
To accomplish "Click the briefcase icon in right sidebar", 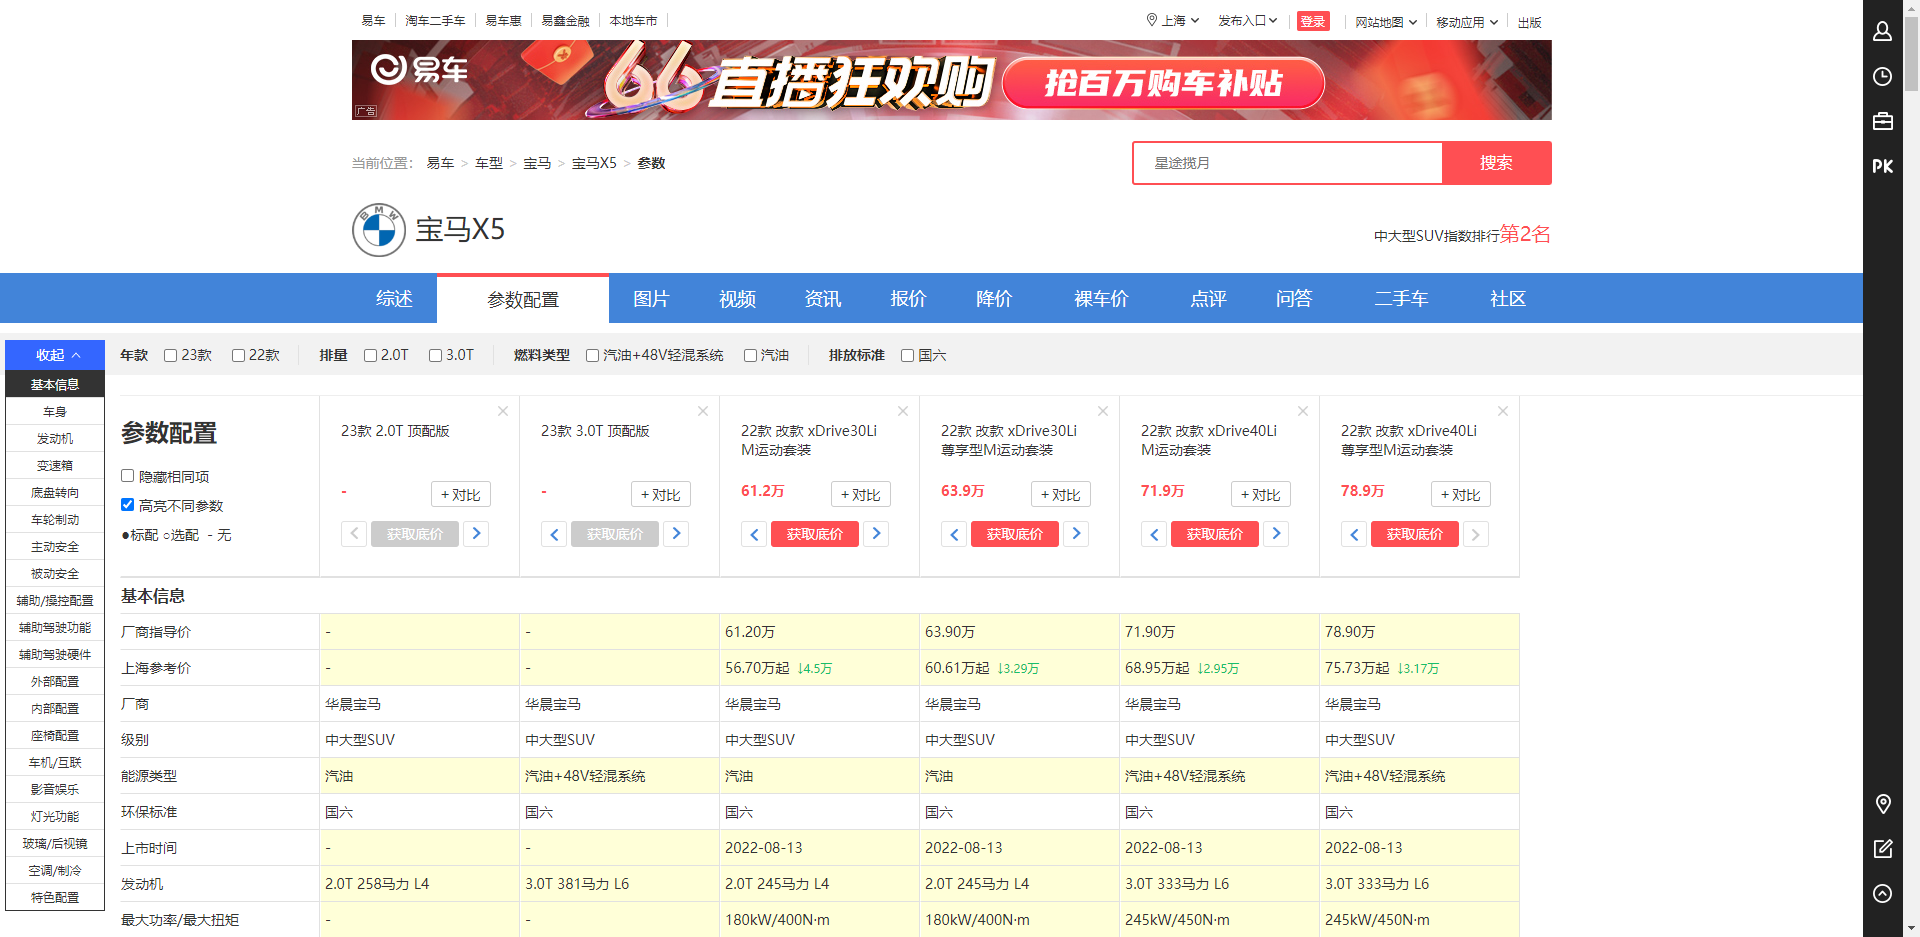I will pos(1882,121).
